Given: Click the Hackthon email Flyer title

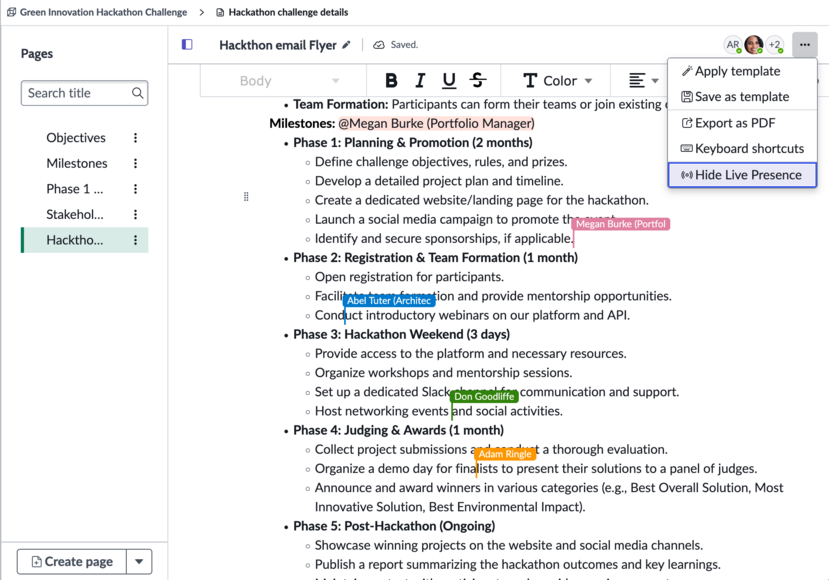Looking at the screenshot, I should [278, 45].
